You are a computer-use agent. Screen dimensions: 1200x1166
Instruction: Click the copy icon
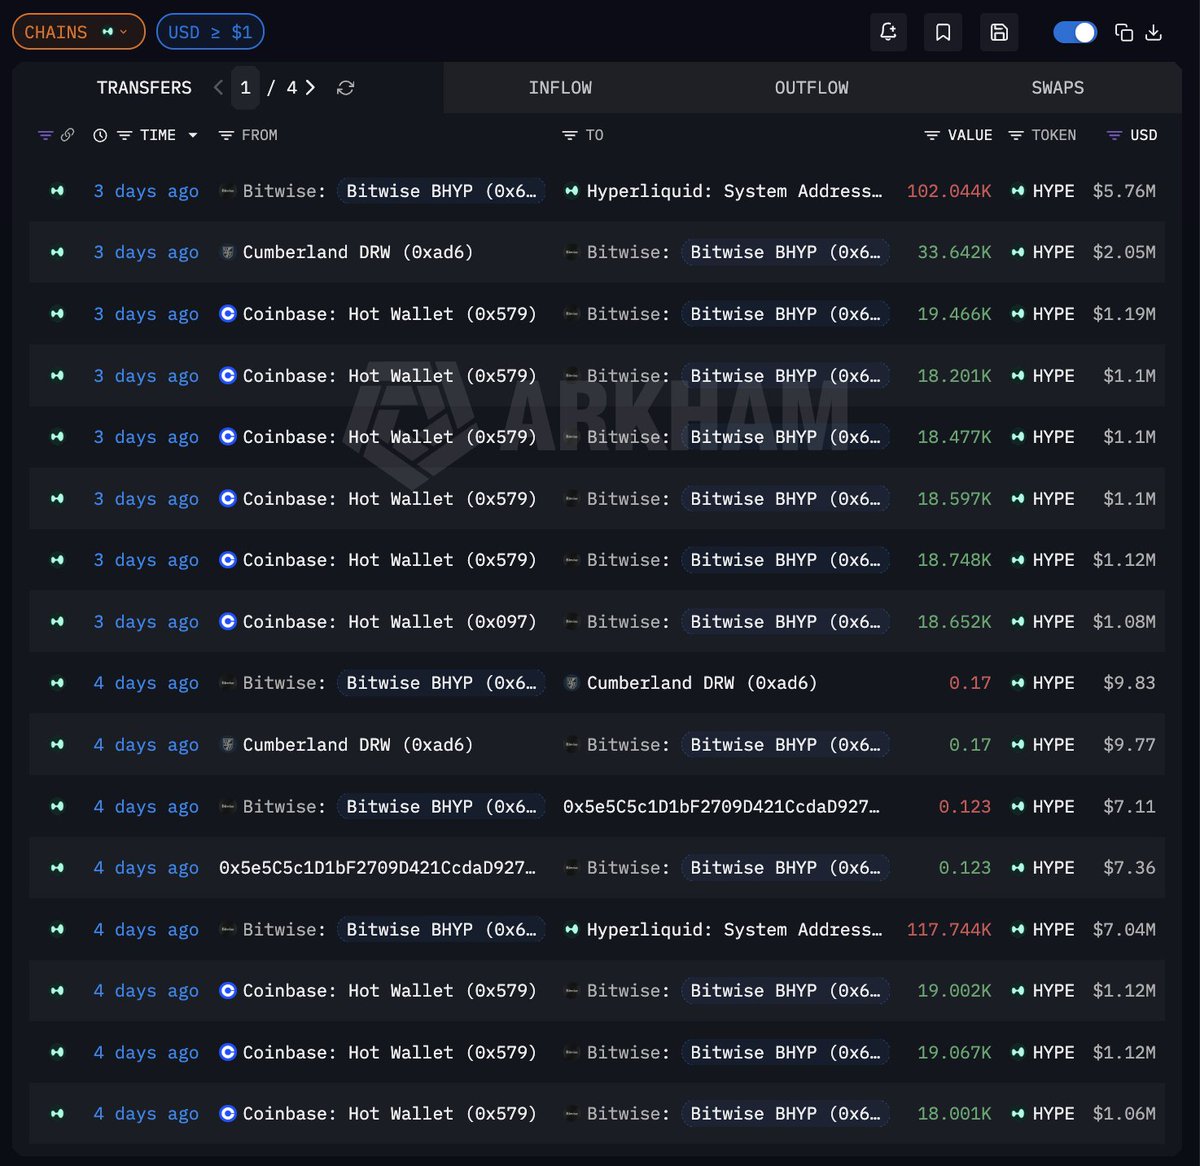point(1124,32)
